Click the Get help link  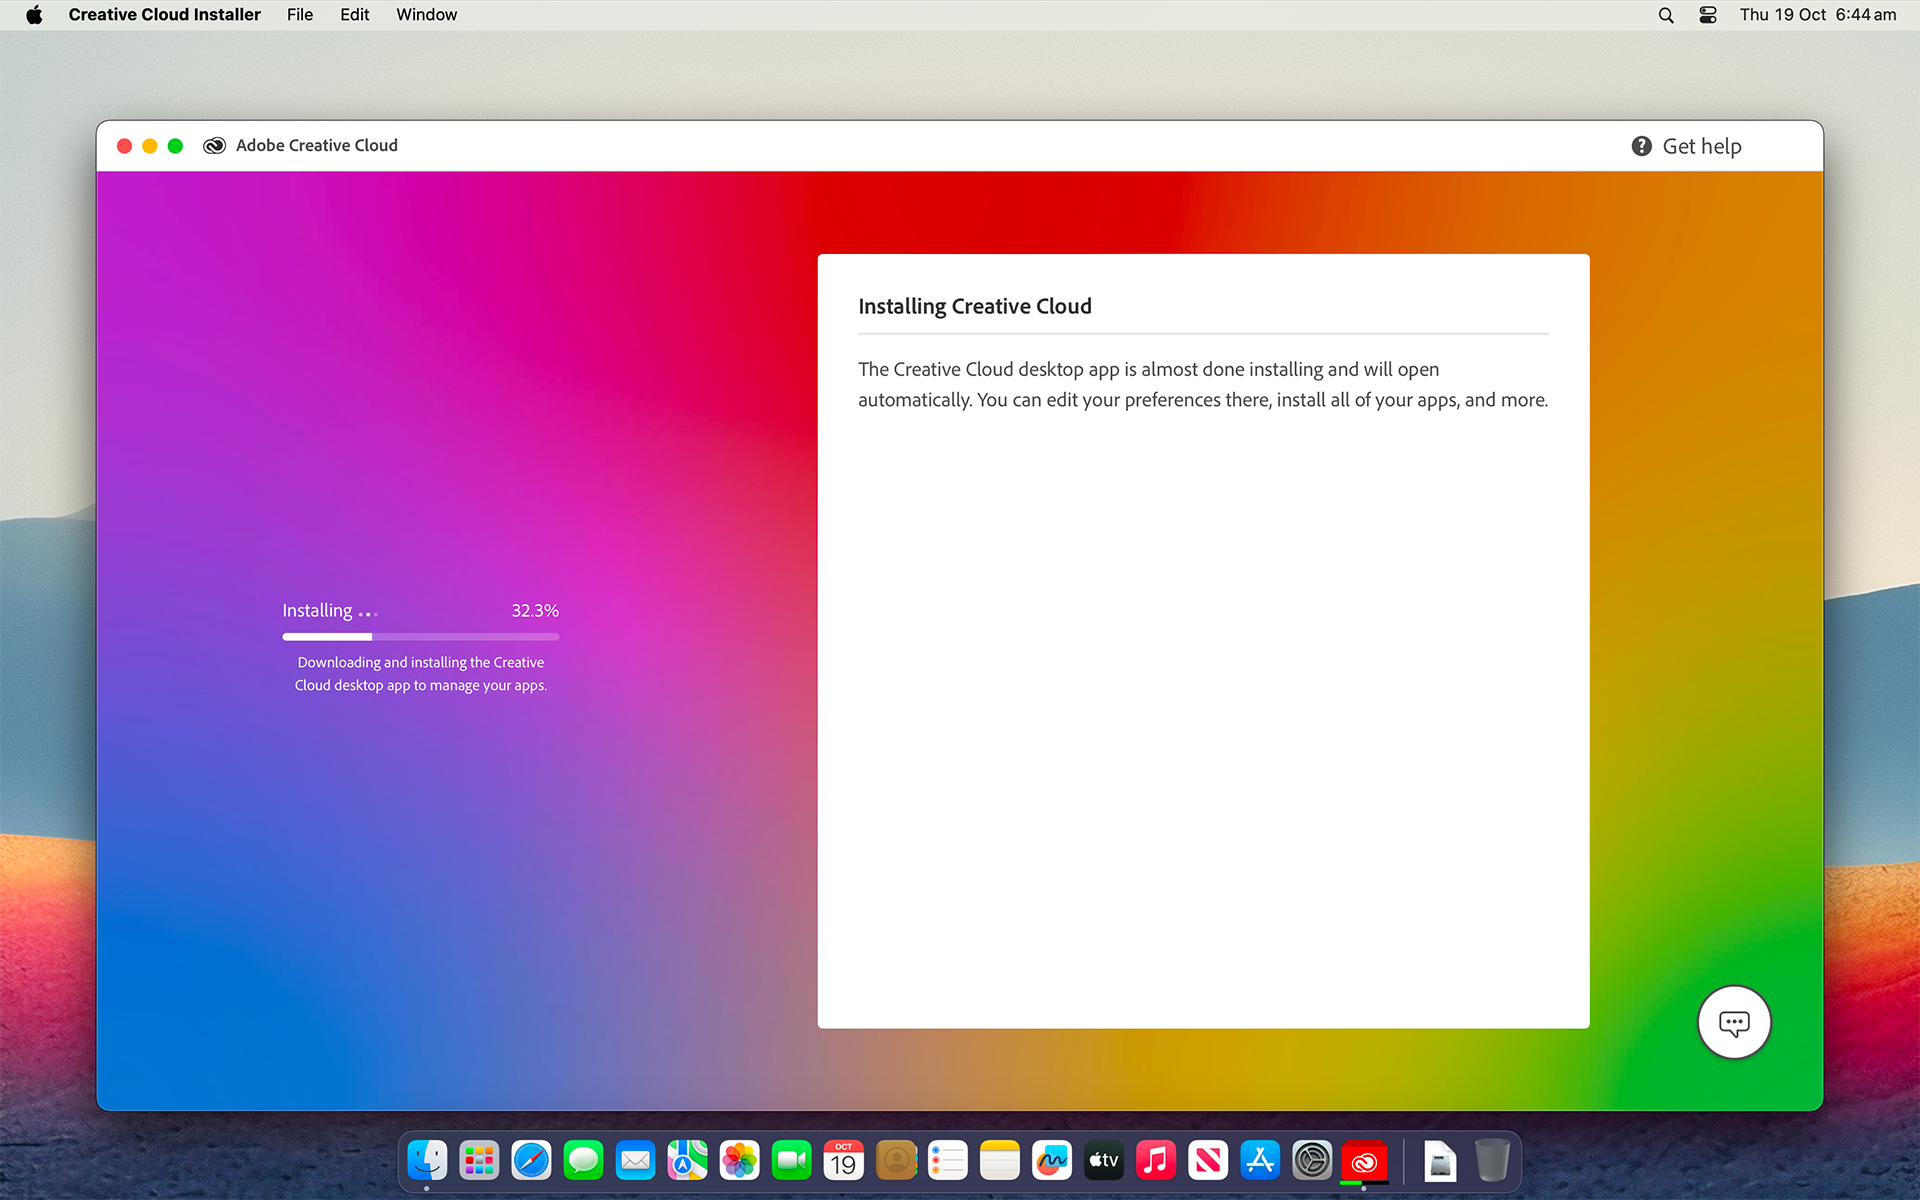[x=1702, y=146]
